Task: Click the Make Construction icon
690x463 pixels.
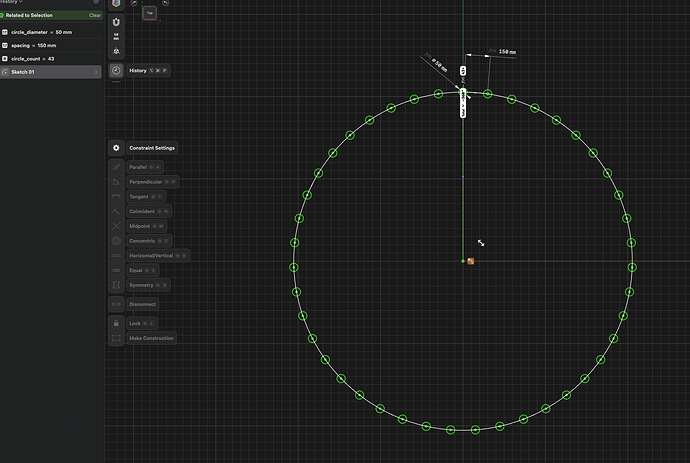Action: coord(116,338)
